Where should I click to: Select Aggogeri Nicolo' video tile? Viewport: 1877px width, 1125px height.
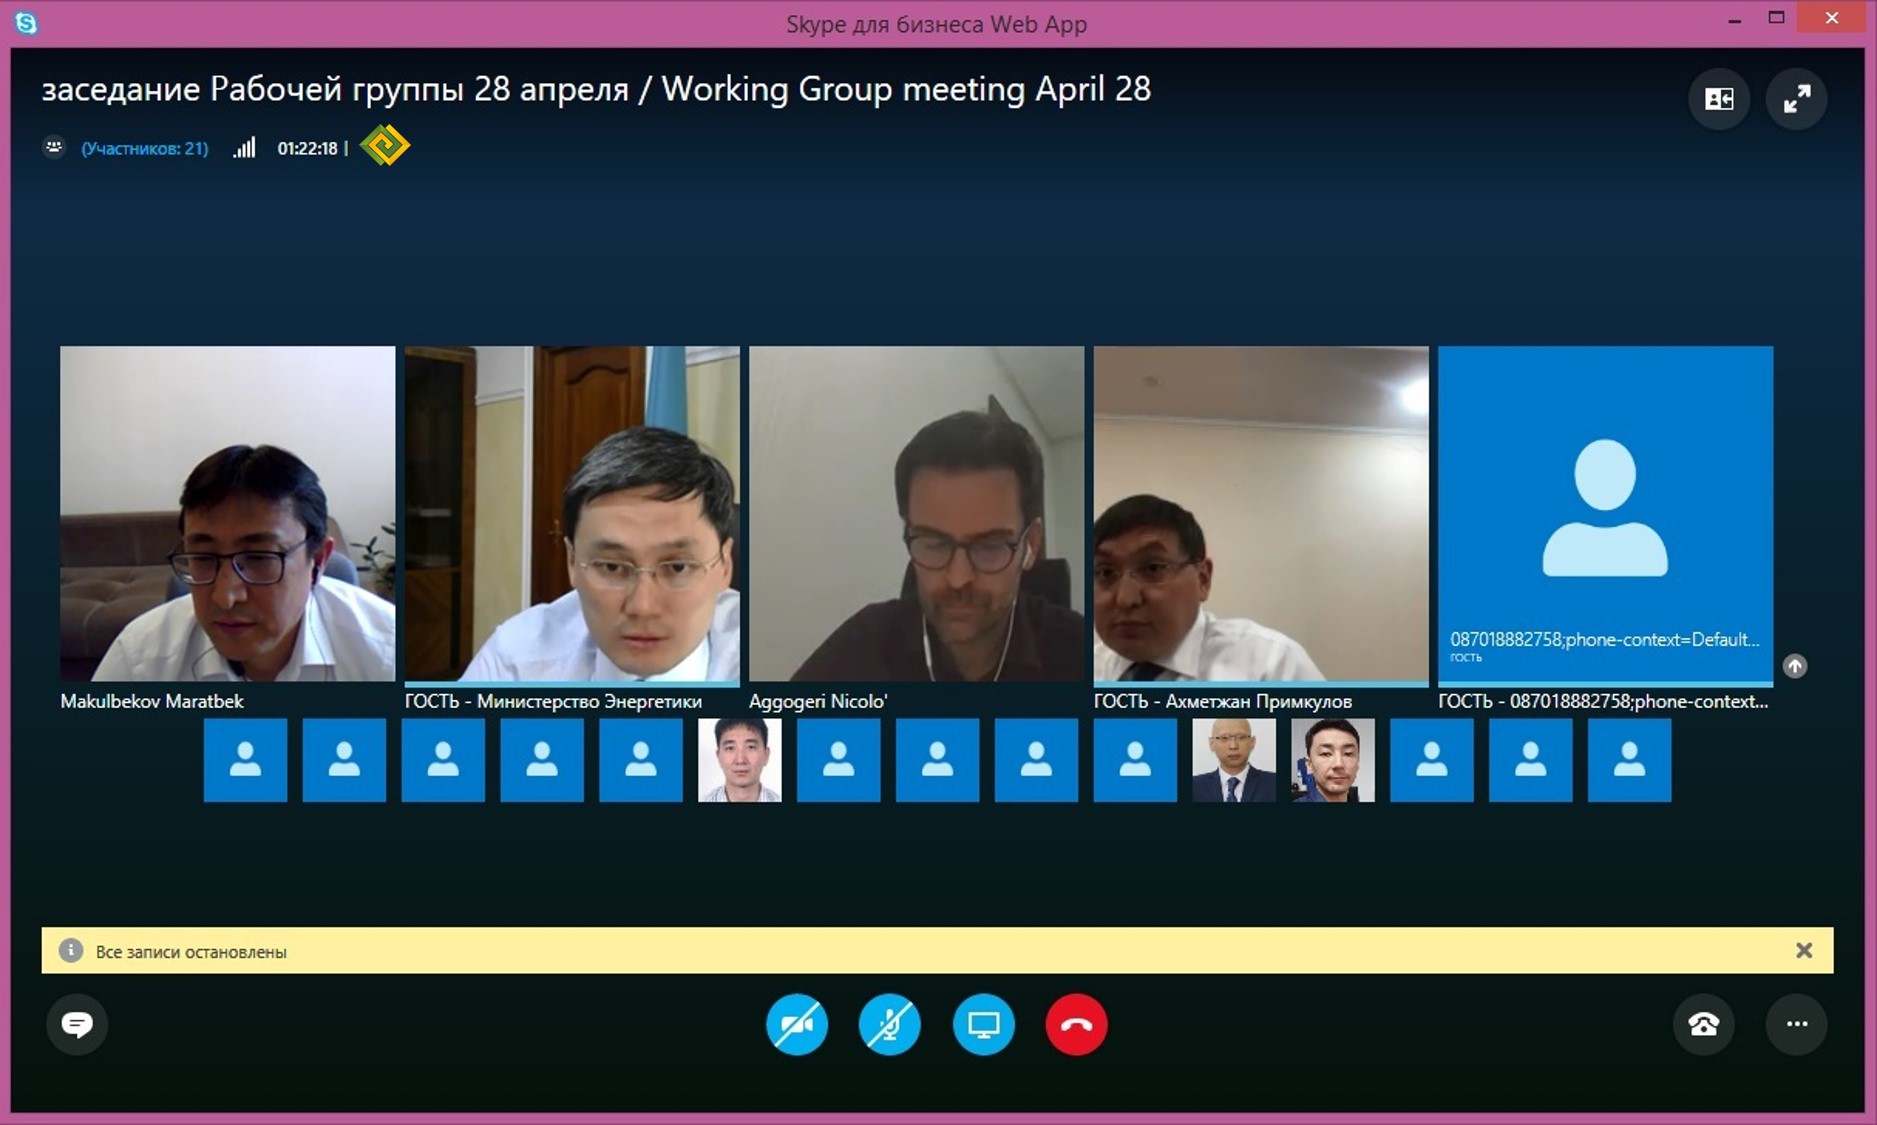(x=916, y=514)
